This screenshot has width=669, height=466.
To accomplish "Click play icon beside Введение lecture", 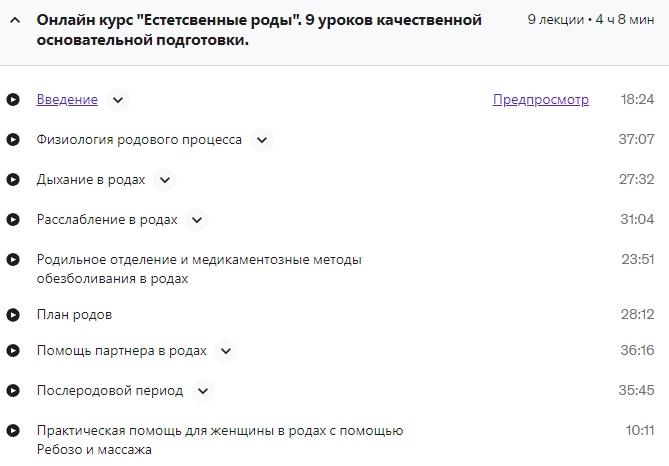I will coord(13,100).
